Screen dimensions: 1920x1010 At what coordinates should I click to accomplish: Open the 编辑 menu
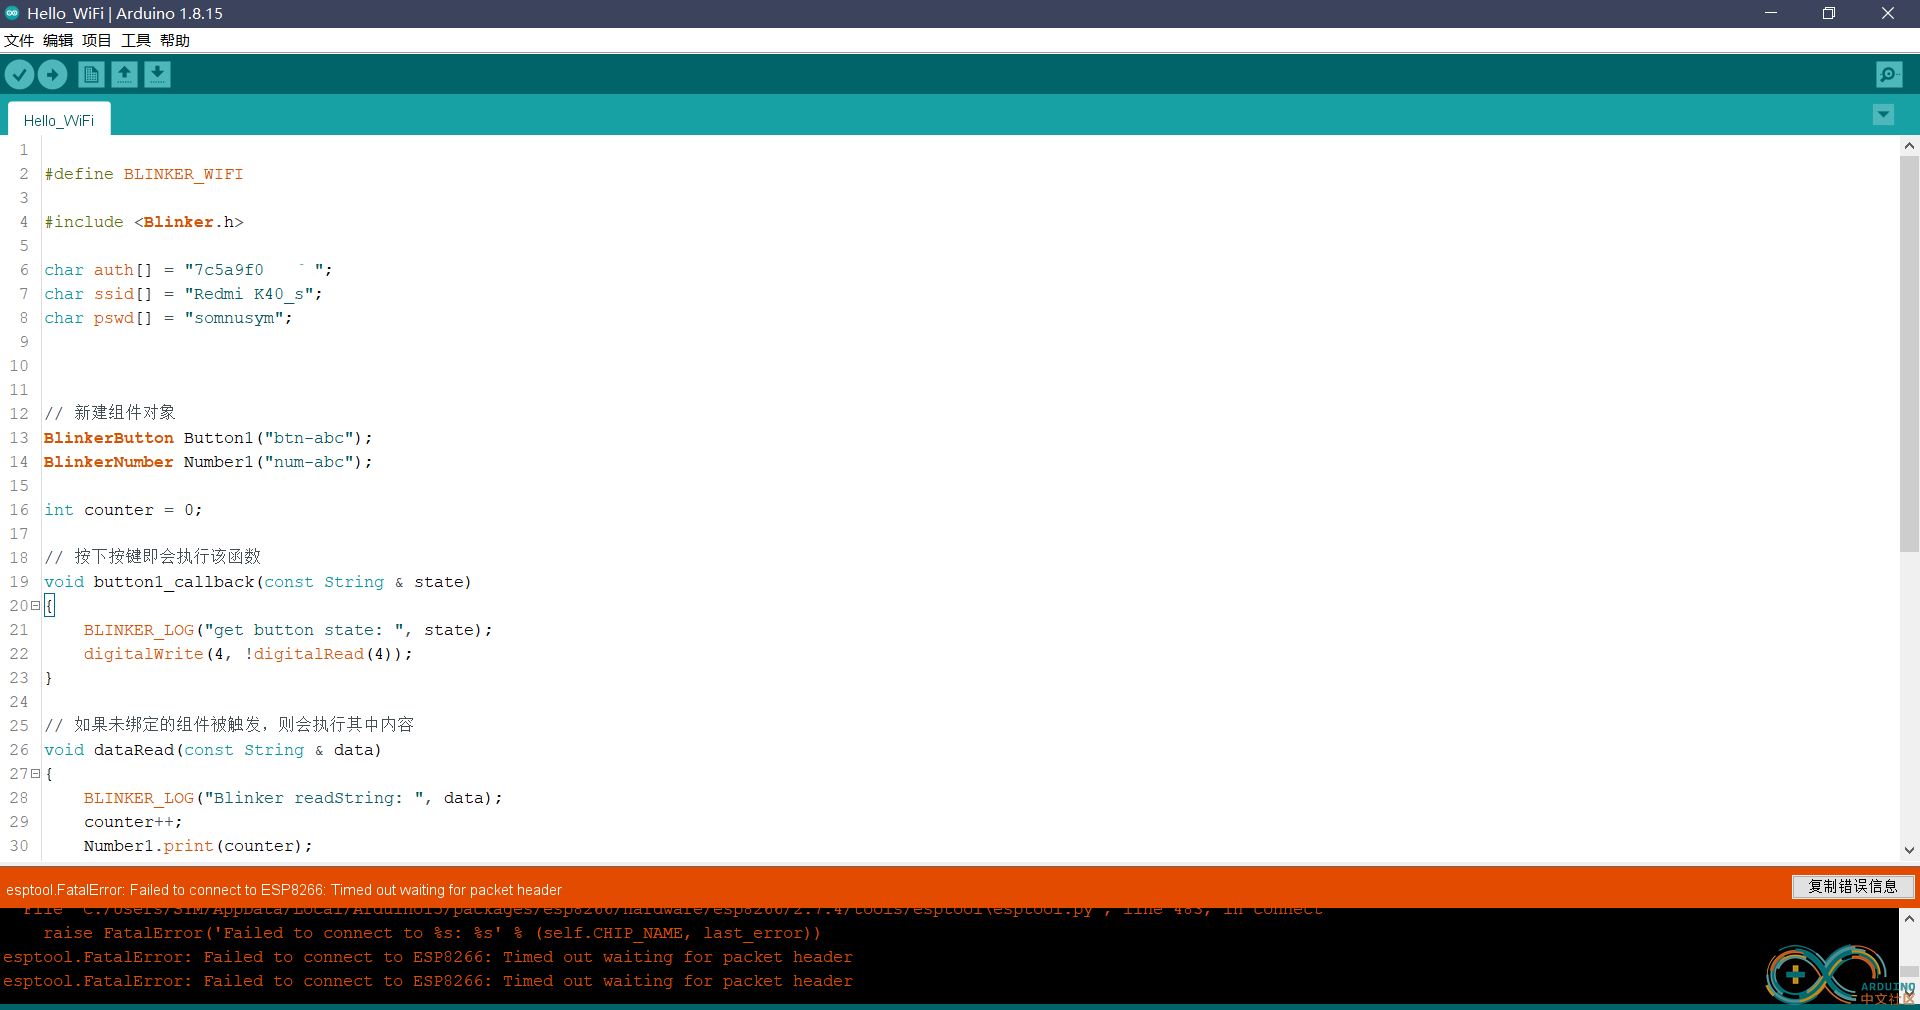pyautogui.click(x=58, y=41)
